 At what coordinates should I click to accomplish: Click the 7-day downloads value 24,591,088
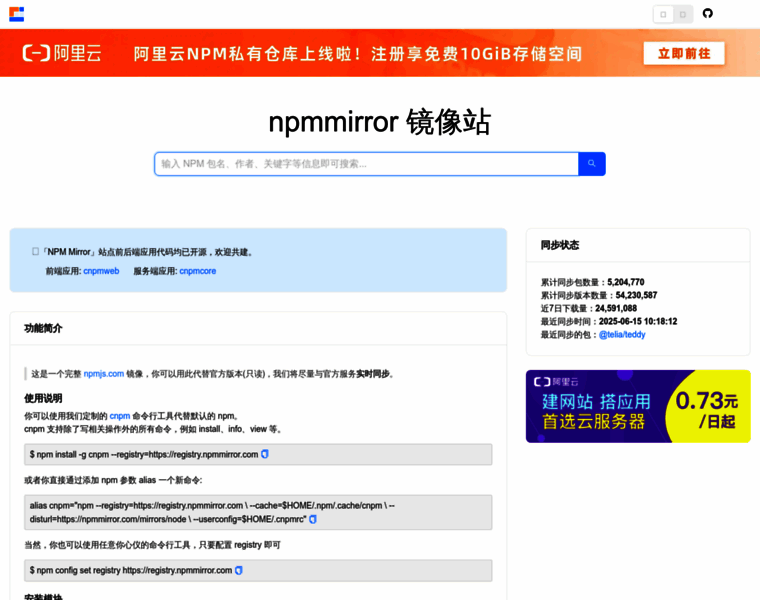(x=616, y=308)
